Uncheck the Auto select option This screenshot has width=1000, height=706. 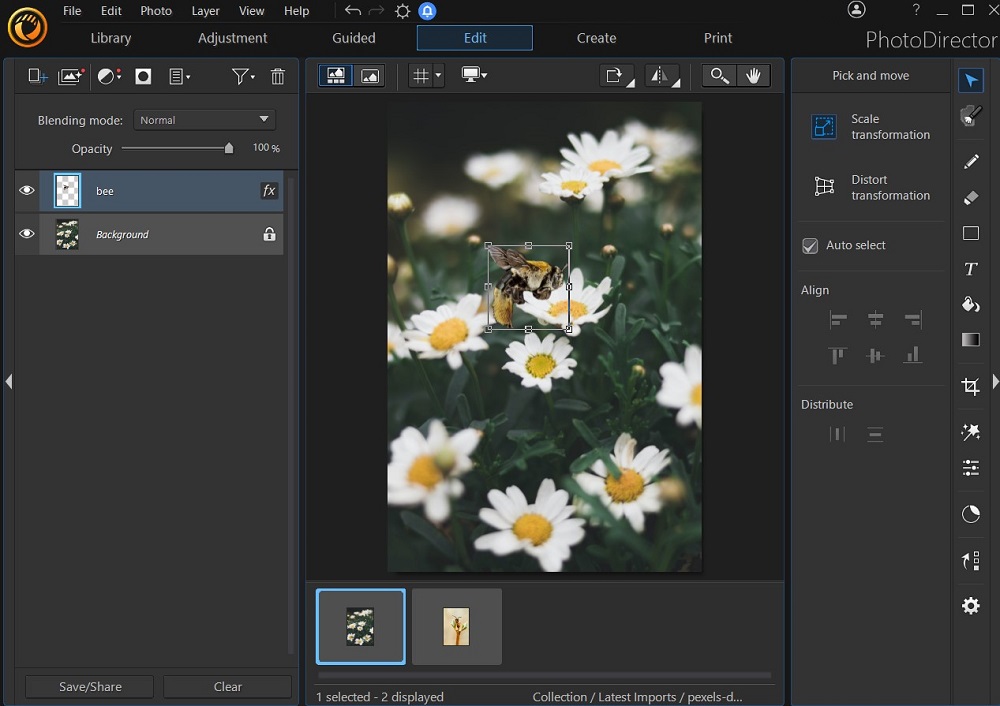point(810,246)
